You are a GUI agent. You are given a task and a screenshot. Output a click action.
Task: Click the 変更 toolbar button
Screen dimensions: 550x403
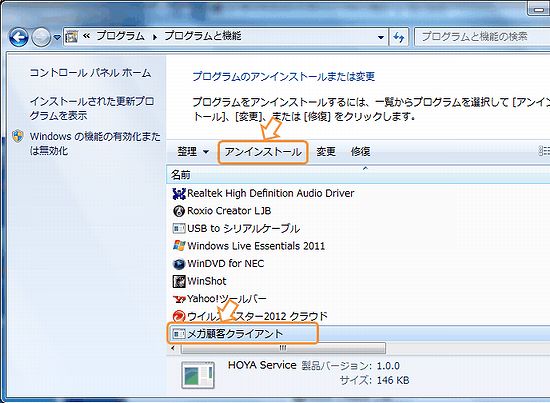[326, 152]
